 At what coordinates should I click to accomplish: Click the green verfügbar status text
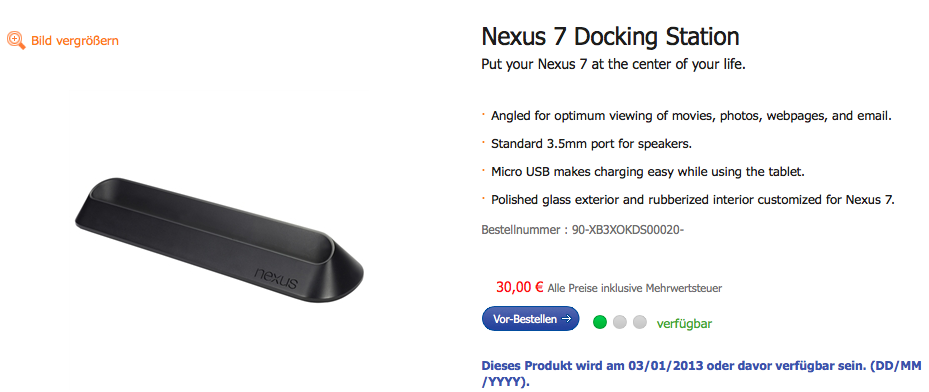pos(684,323)
